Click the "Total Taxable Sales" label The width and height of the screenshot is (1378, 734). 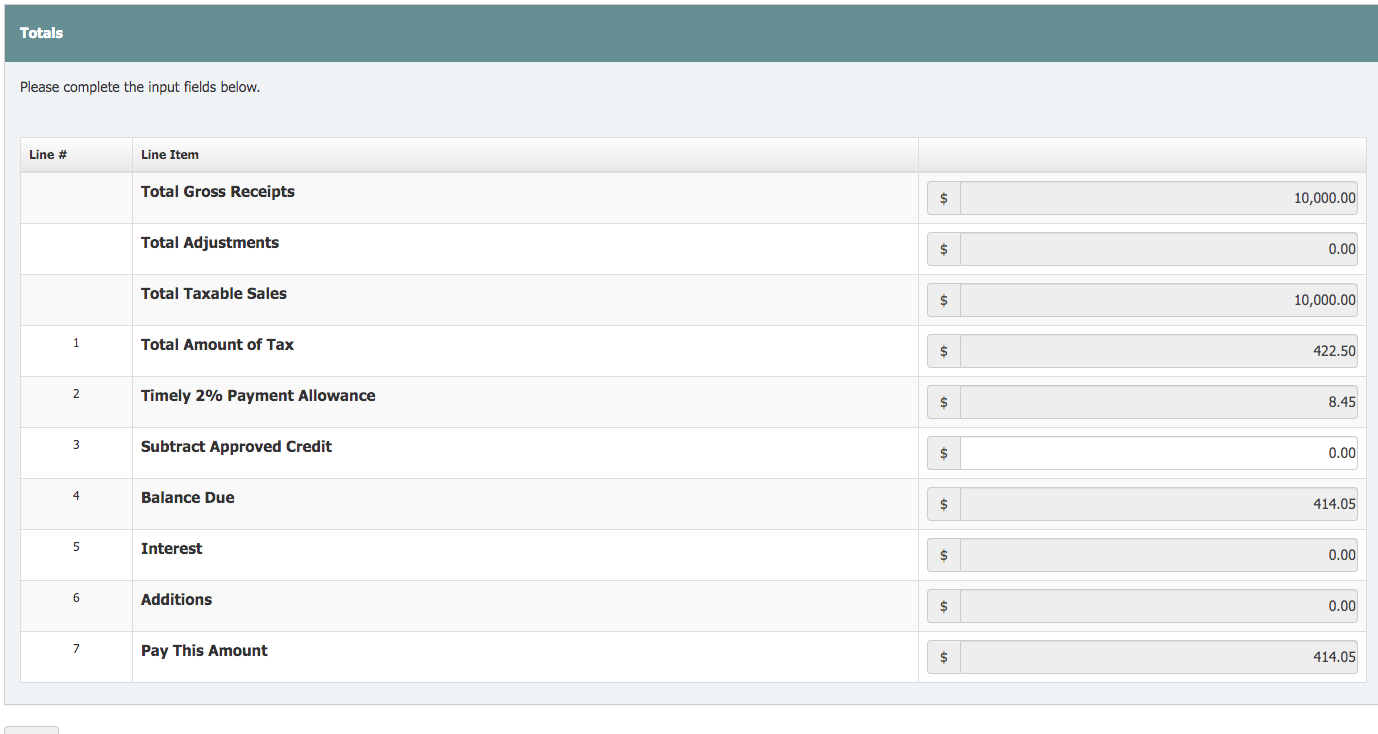pos(214,294)
